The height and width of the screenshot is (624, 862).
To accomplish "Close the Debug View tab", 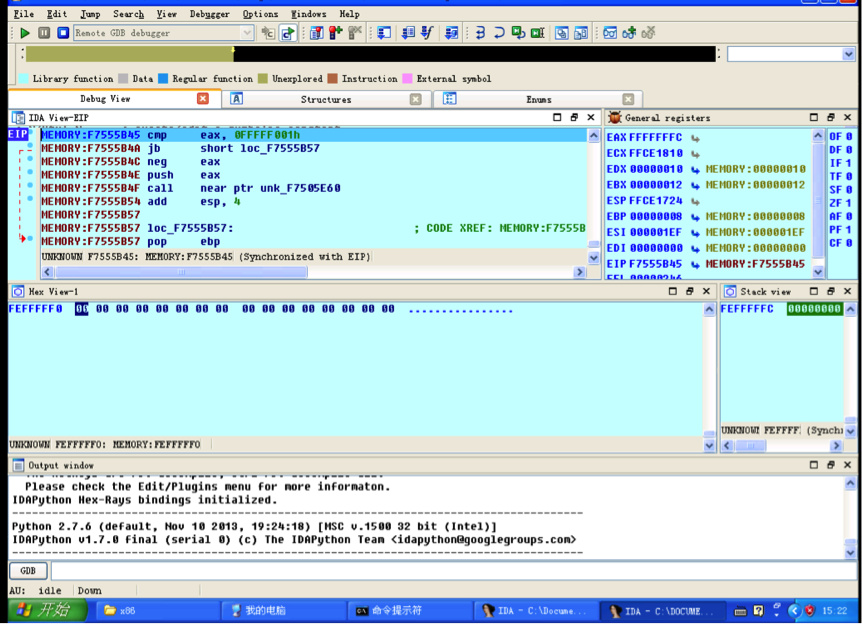I will pyautogui.click(x=203, y=99).
